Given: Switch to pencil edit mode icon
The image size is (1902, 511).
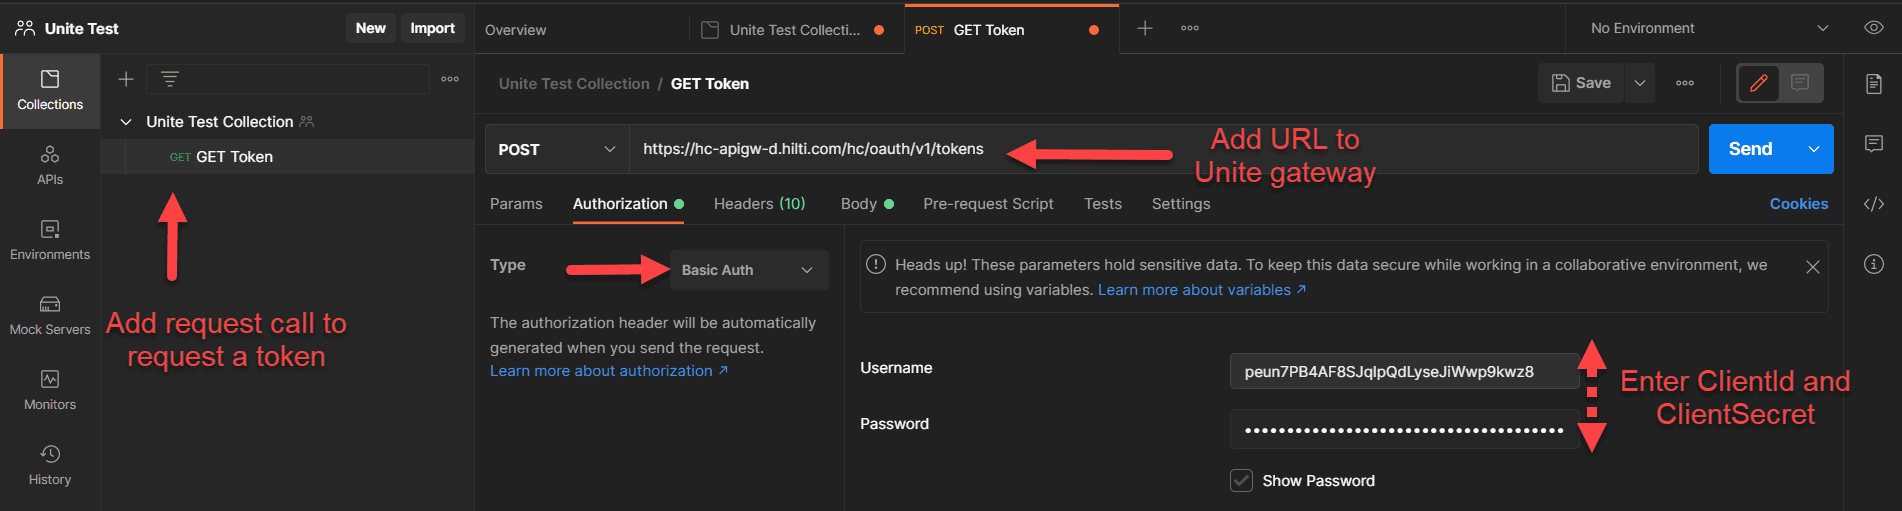Looking at the screenshot, I should [x=1758, y=83].
